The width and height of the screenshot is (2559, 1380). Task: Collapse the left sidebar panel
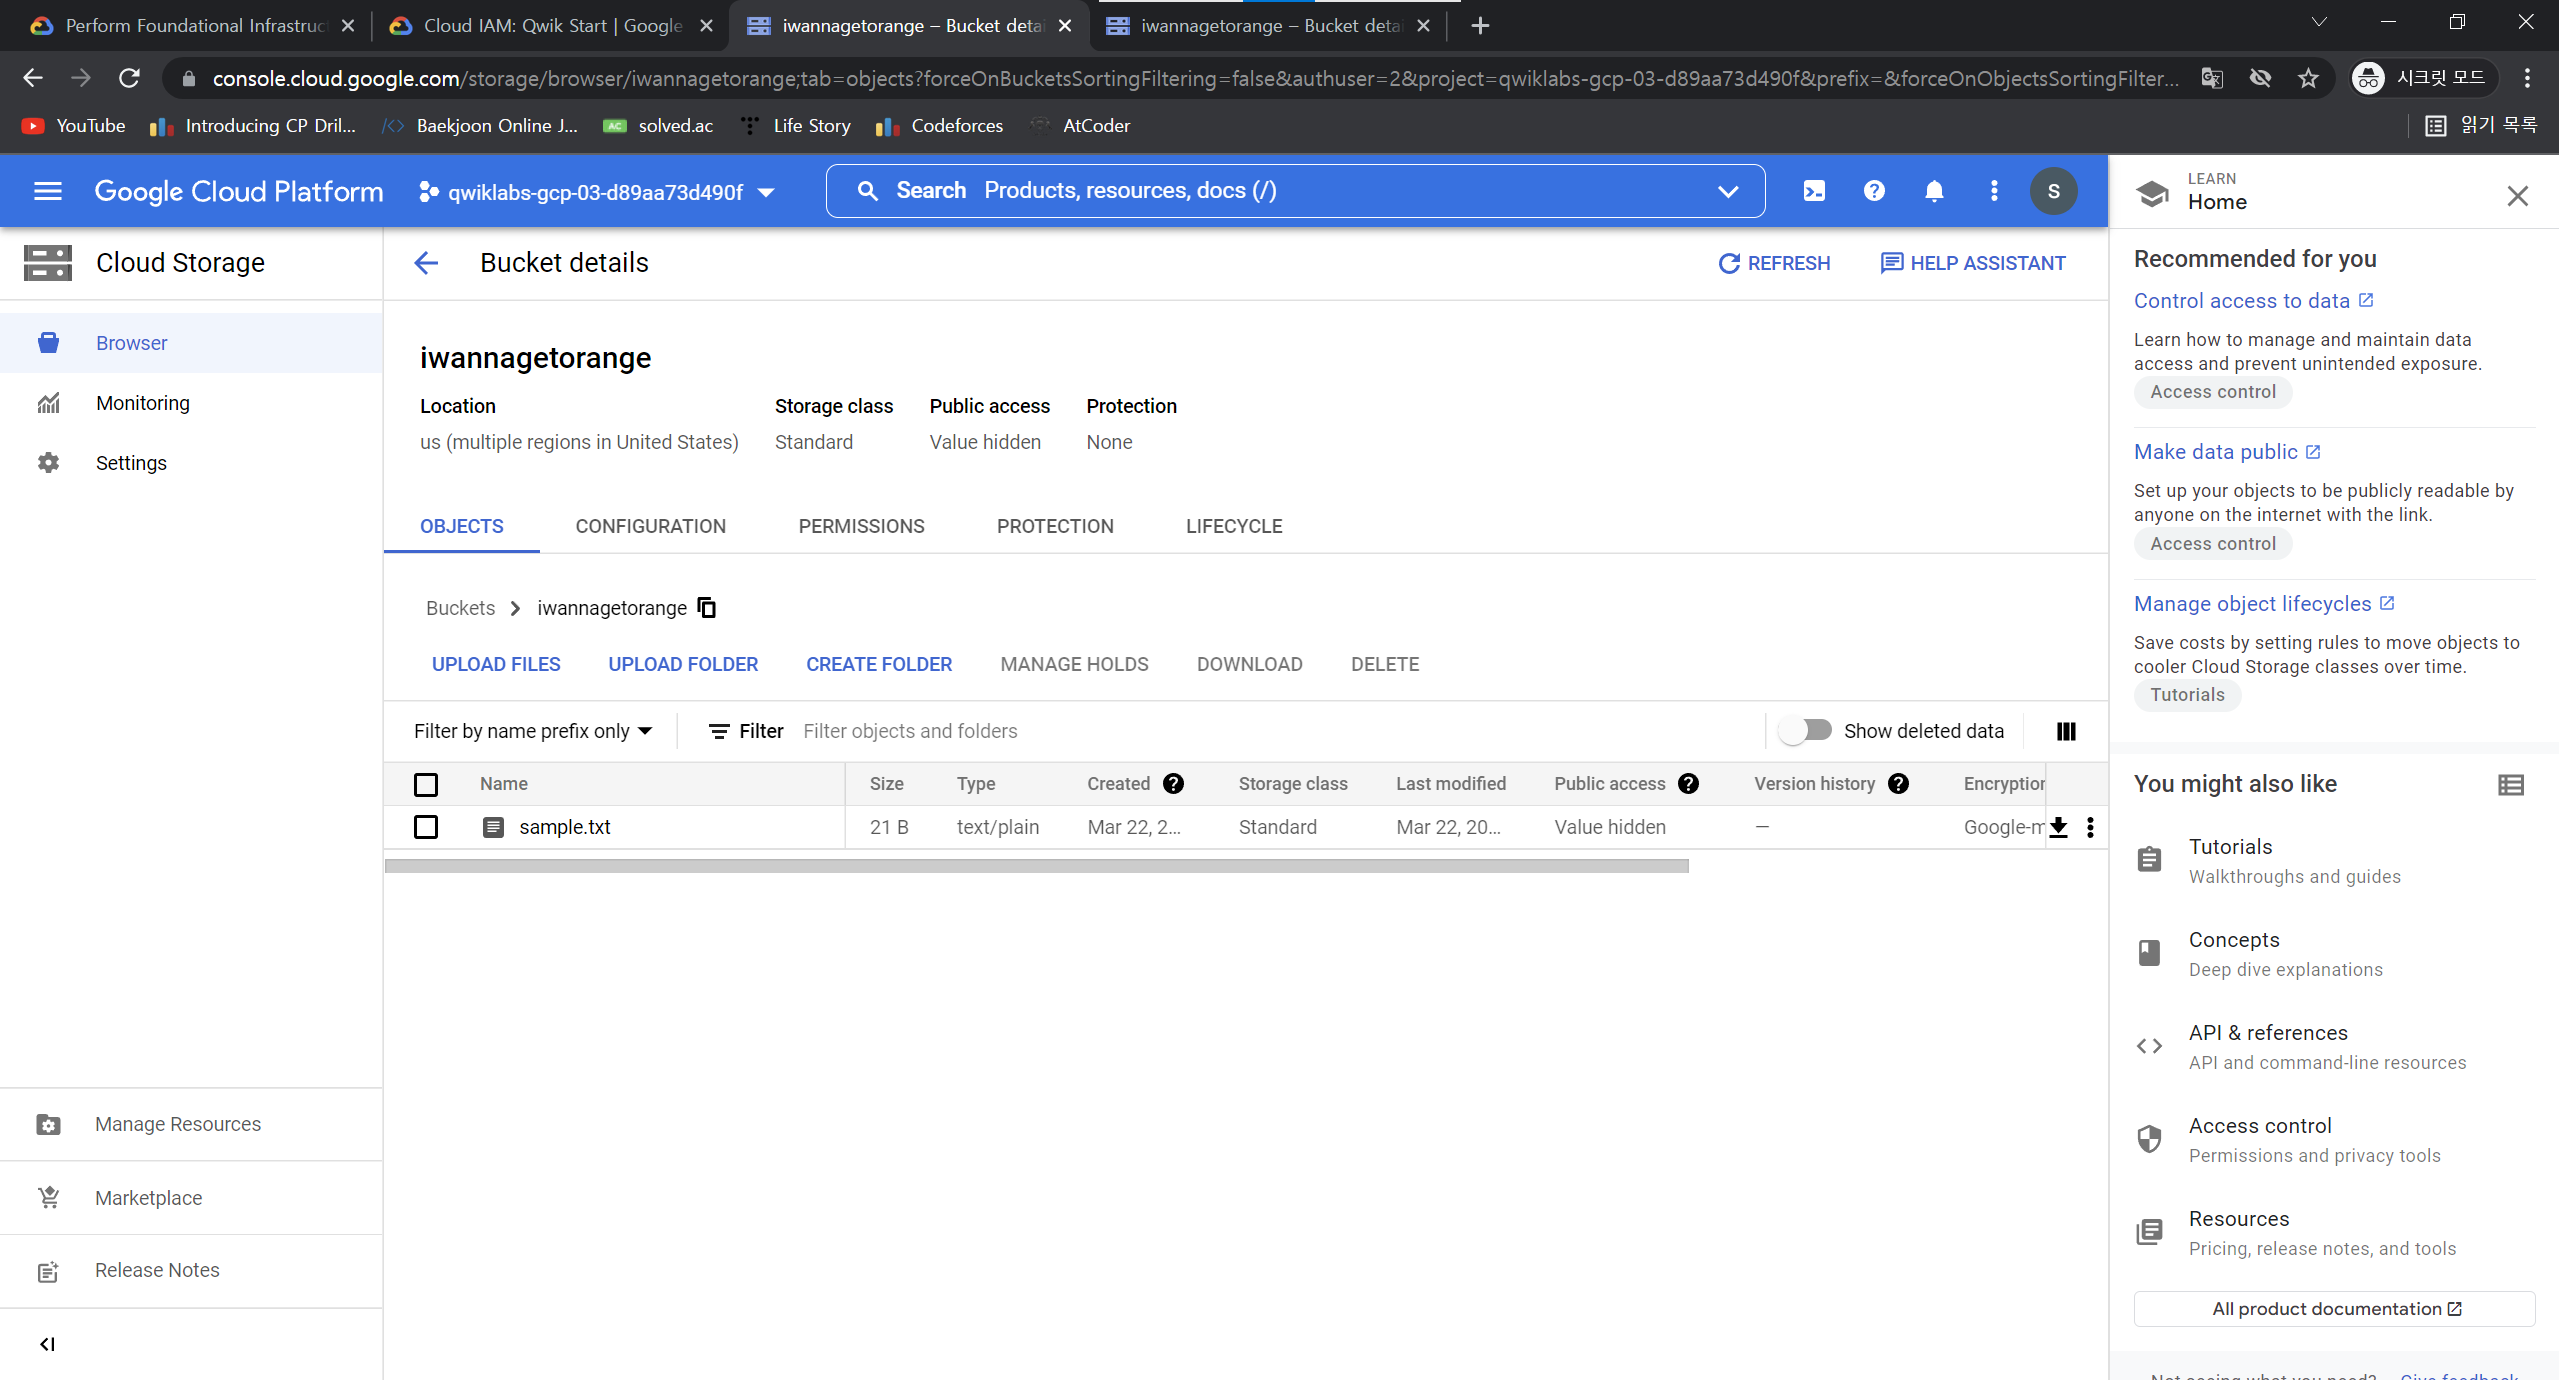(47, 1344)
